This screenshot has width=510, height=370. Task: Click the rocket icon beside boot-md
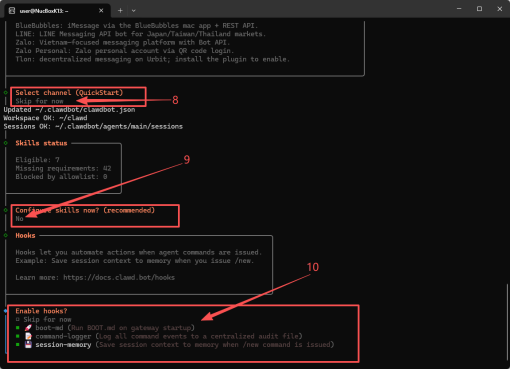[28, 328]
